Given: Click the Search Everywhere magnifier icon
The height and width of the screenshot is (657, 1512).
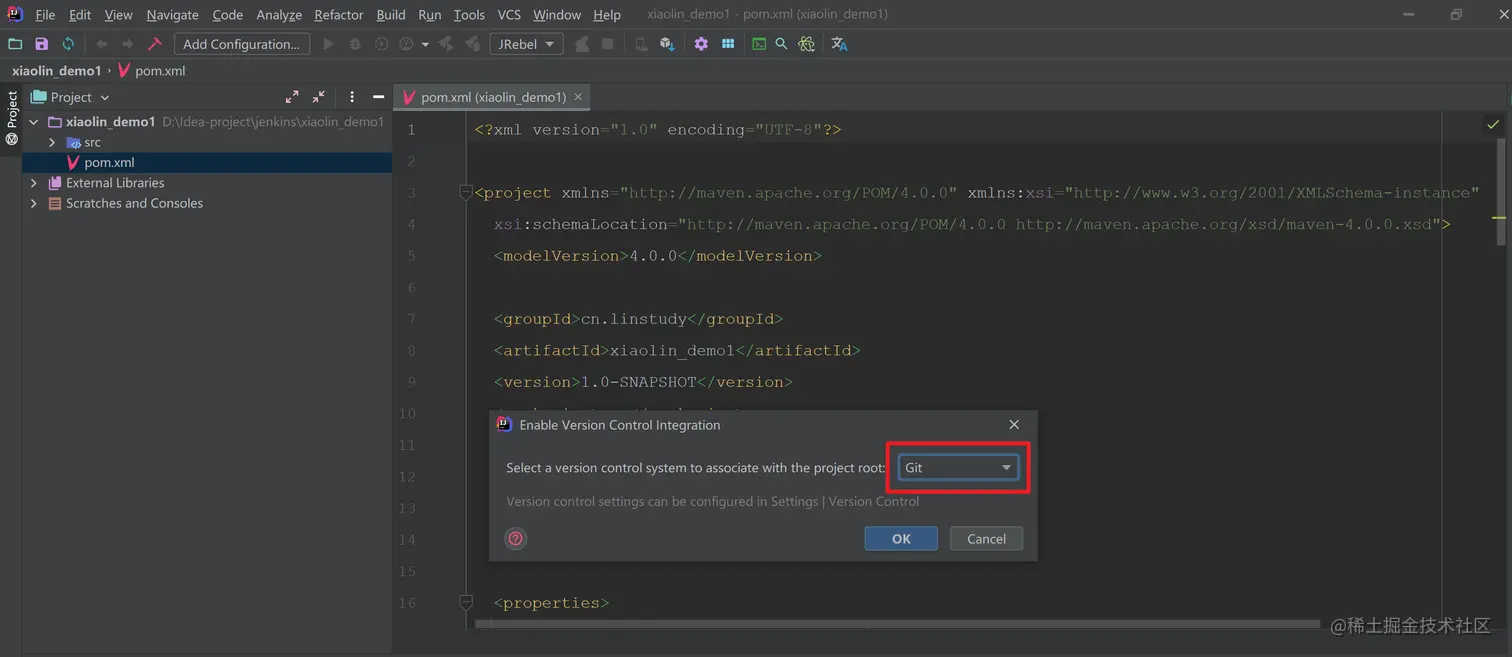Looking at the screenshot, I should [782, 44].
